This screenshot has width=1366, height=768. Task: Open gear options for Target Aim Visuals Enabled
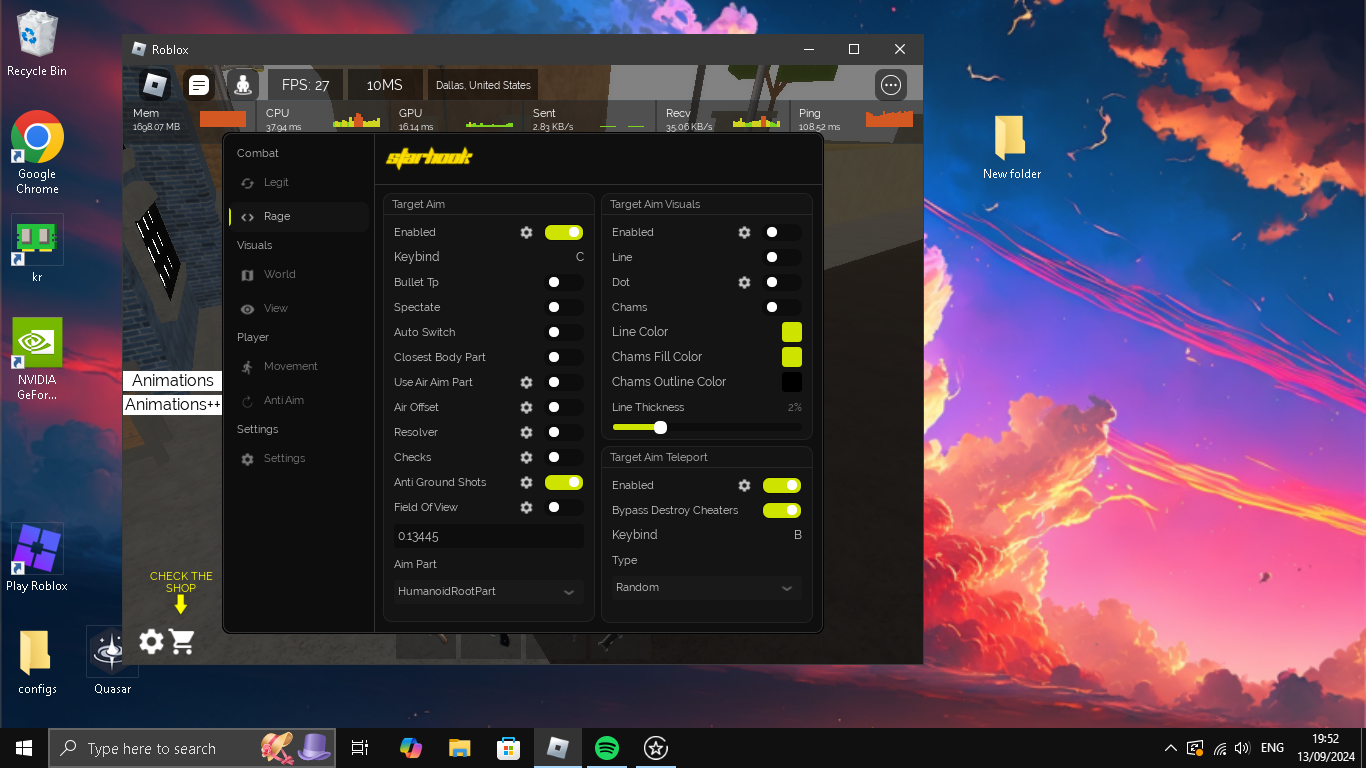pyautogui.click(x=744, y=232)
